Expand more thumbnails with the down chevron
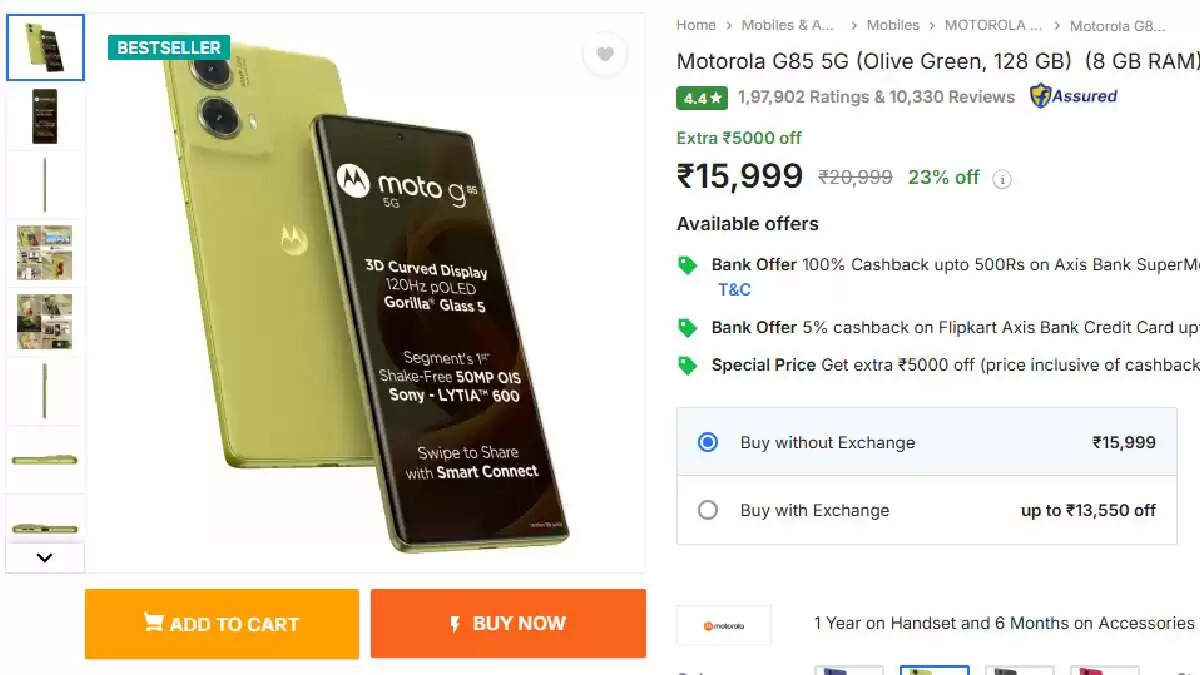The width and height of the screenshot is (1200, 675). (x=44, y=557)
